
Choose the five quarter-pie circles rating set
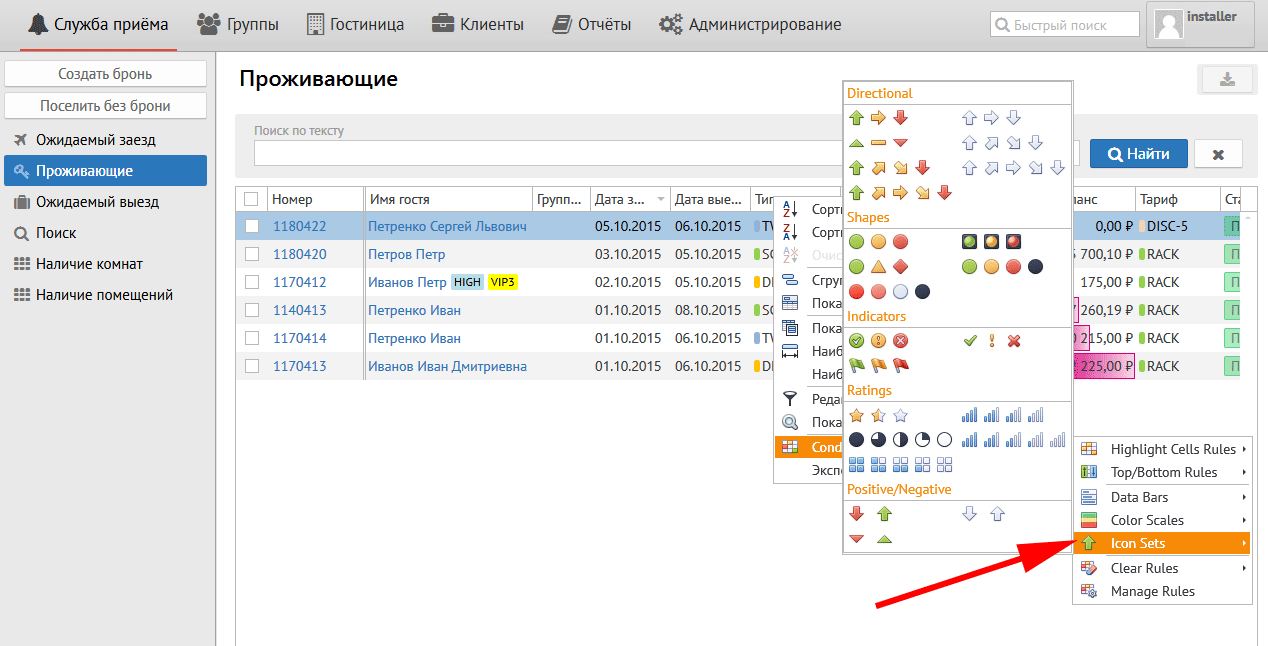pos(900,439)
